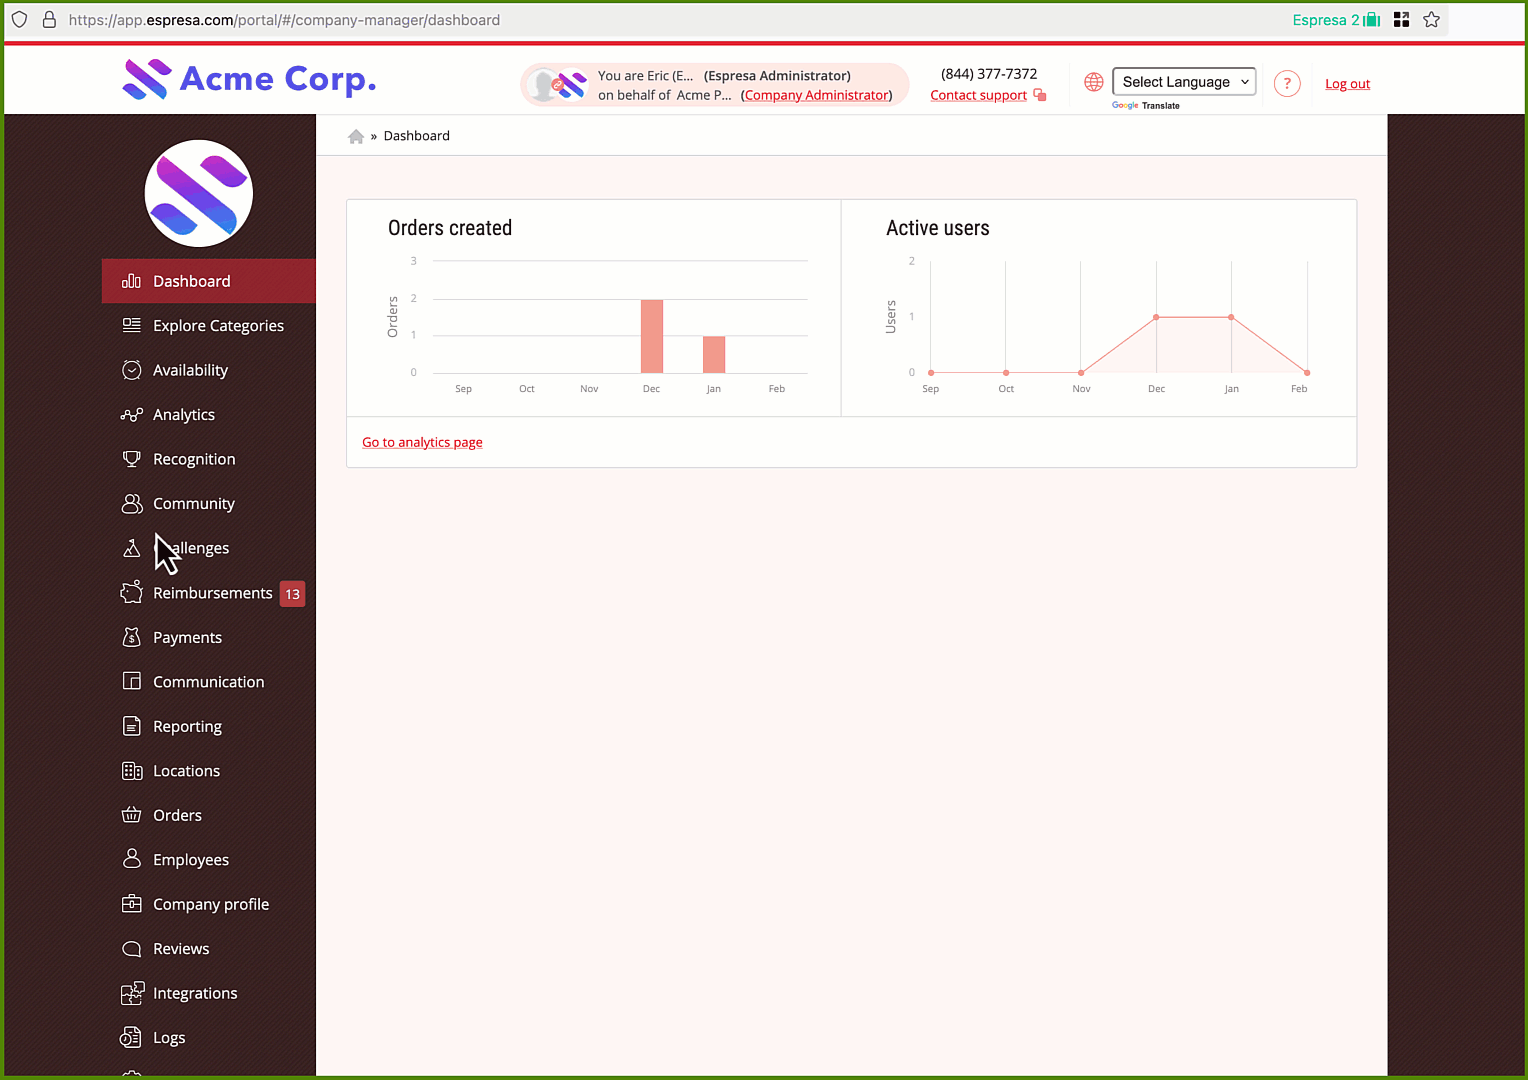Click the Acme Corp. header logo
Image resolution: width=1528 pixels, height=1080 pixels.
point(249,79)
